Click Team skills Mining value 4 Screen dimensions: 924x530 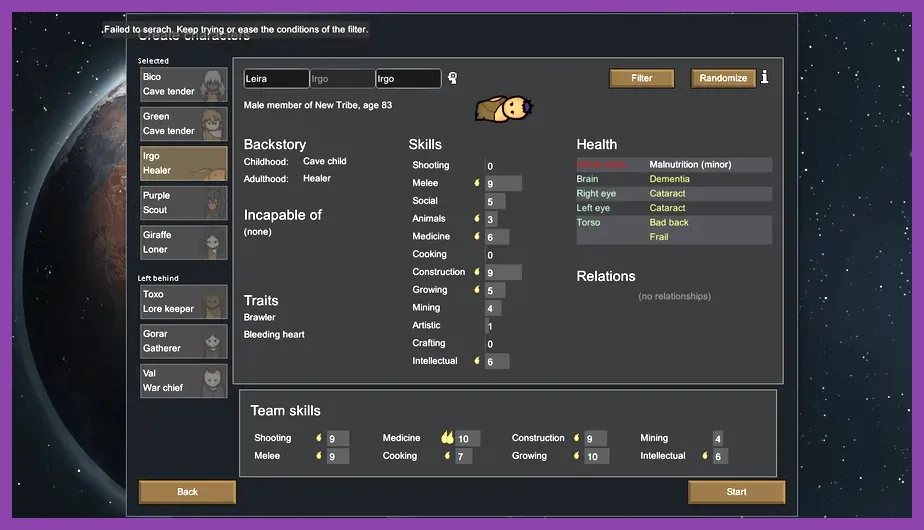click(718, 439)
